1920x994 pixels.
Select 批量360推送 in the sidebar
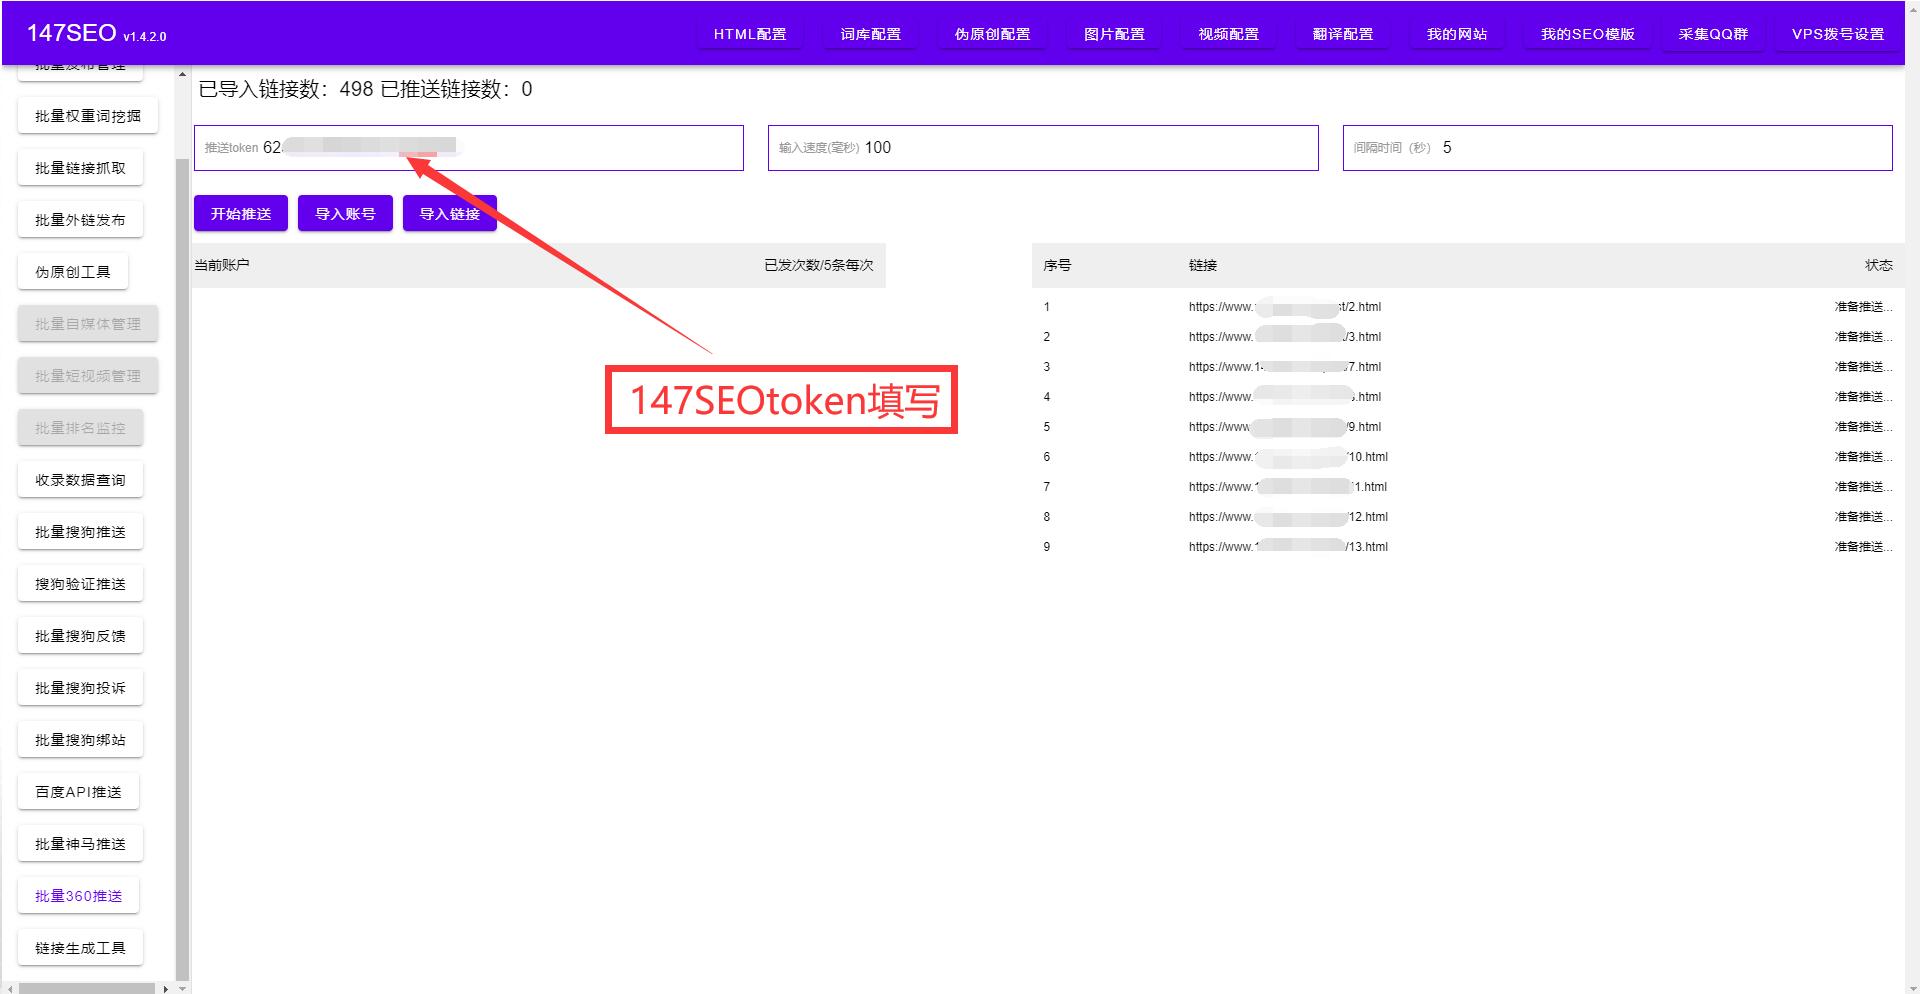(x=78, y=896)
